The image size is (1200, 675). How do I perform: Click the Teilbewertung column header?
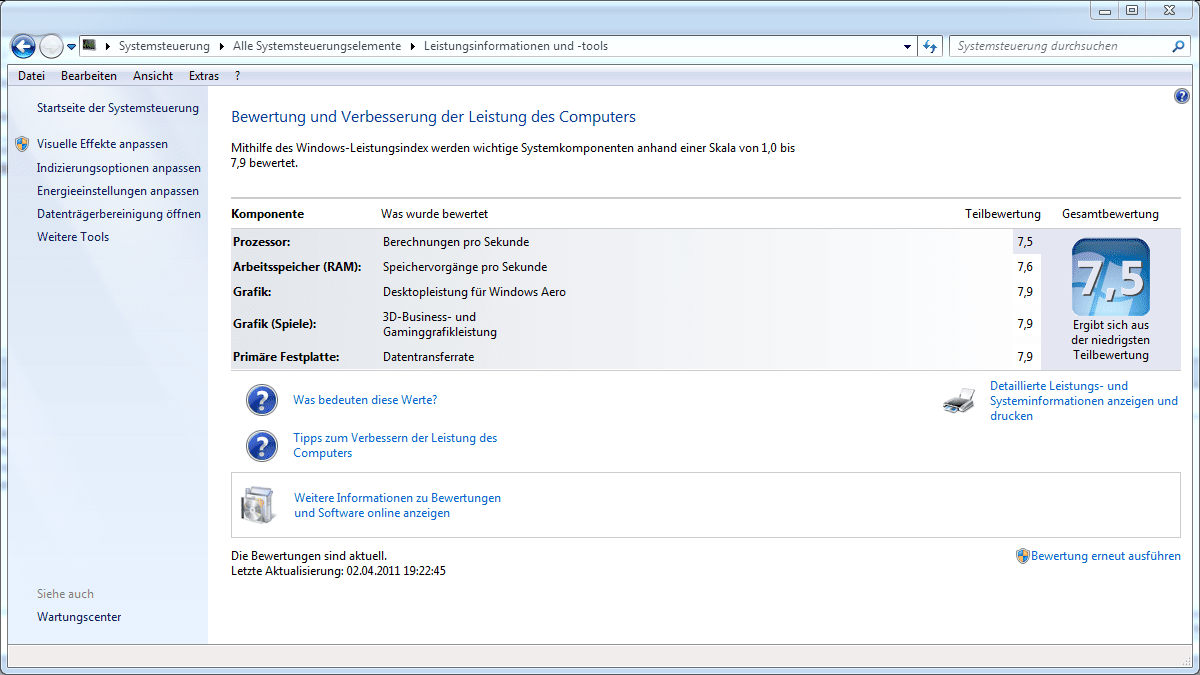pos(1002,214)
